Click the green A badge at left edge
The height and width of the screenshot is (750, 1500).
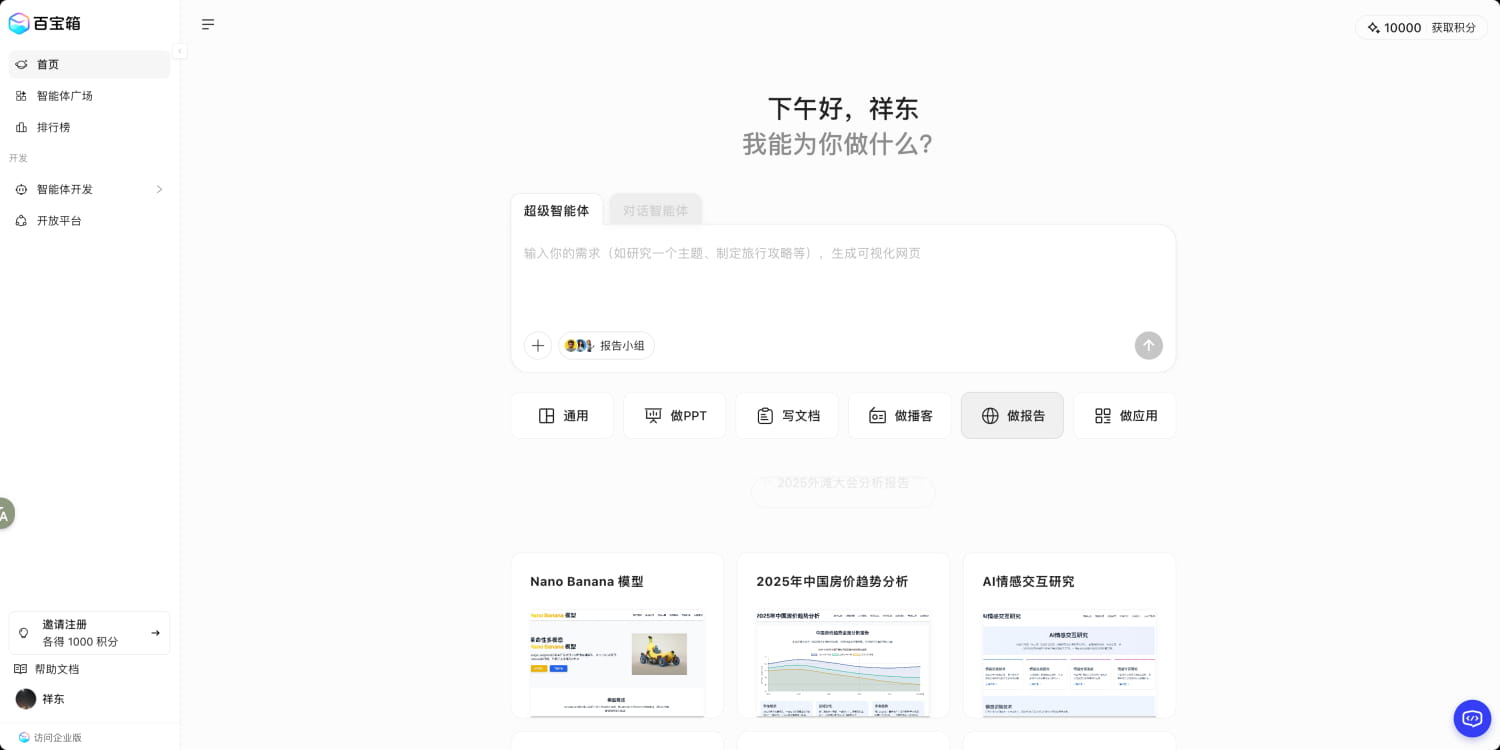point(5,514)
